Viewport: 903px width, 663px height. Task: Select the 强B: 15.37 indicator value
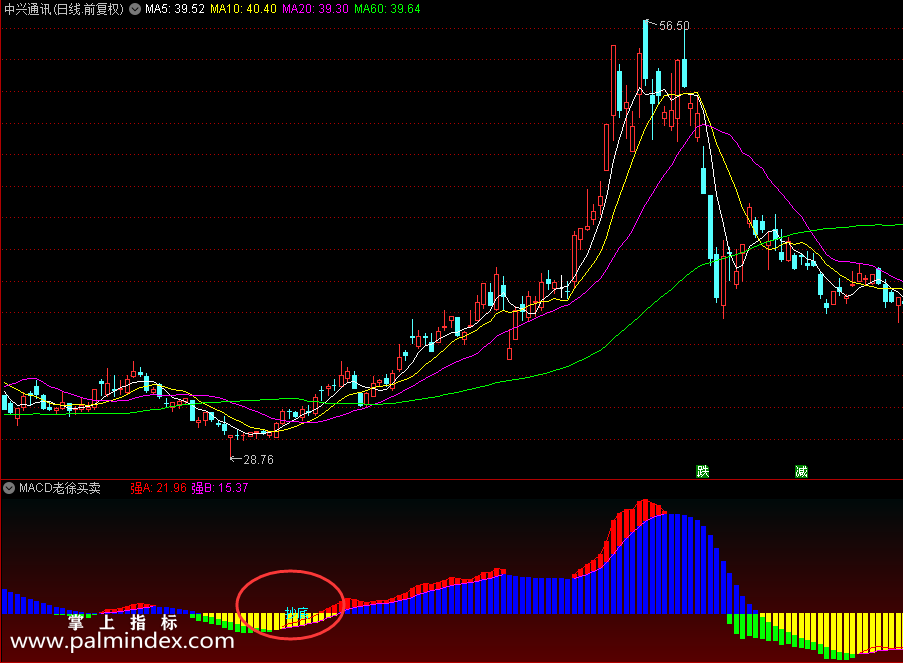pos(219,488)
